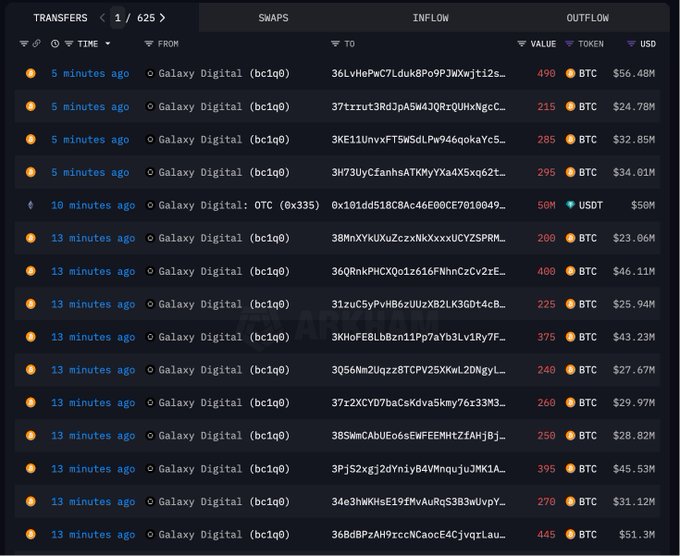Image resolution: width=680 pixels, height=556 pixels.
Task: Go to next page of transfers
Action: click(163, 18)
